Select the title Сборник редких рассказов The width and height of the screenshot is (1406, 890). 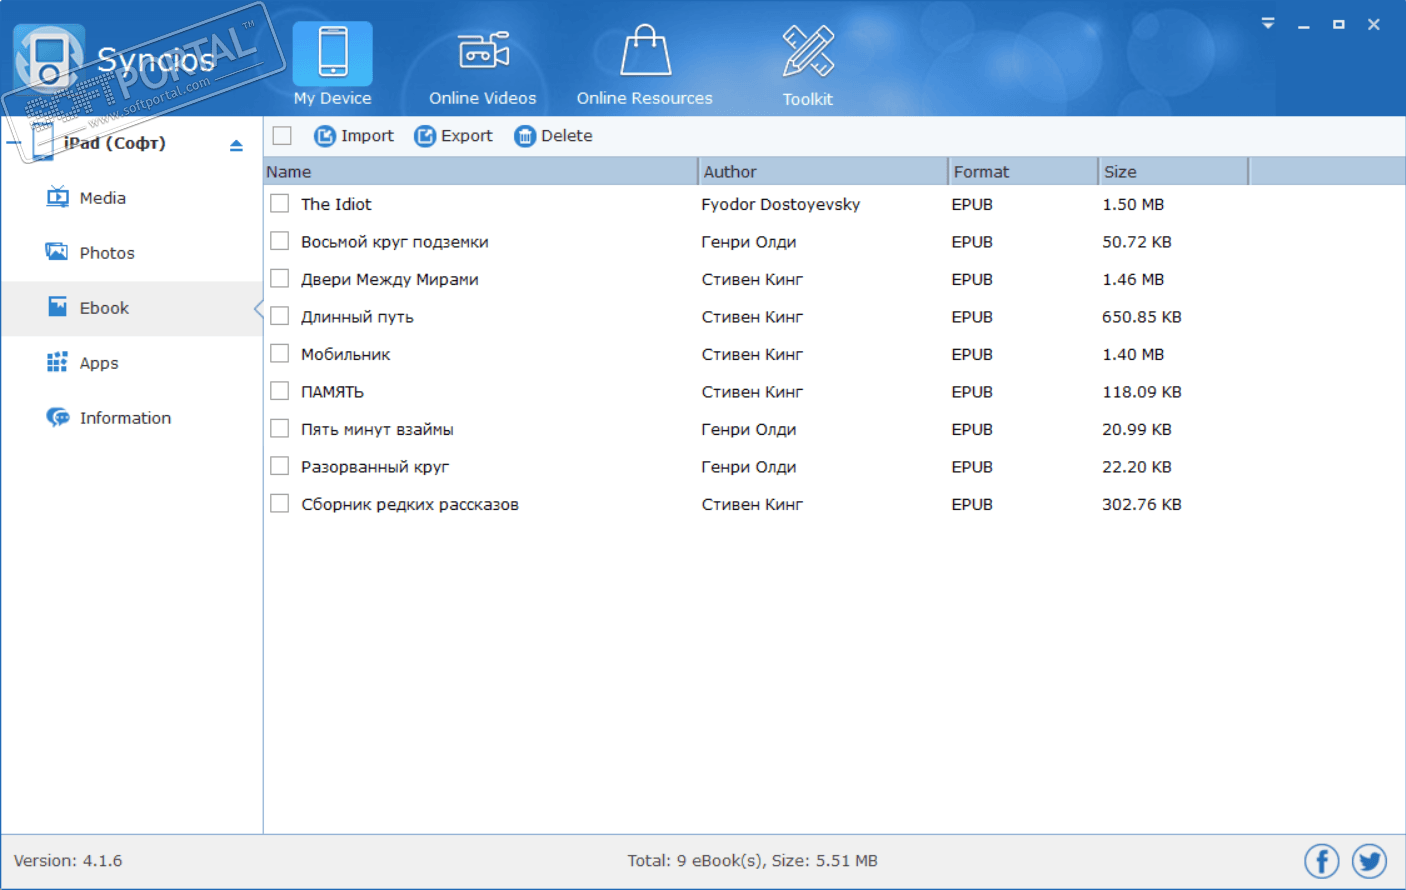410,505
